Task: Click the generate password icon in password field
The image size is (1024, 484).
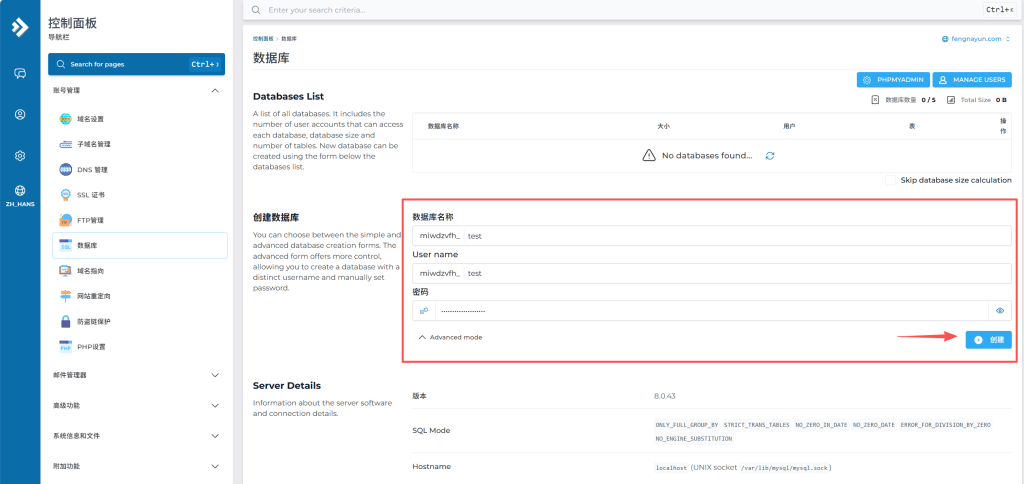Action: (424, 311)
